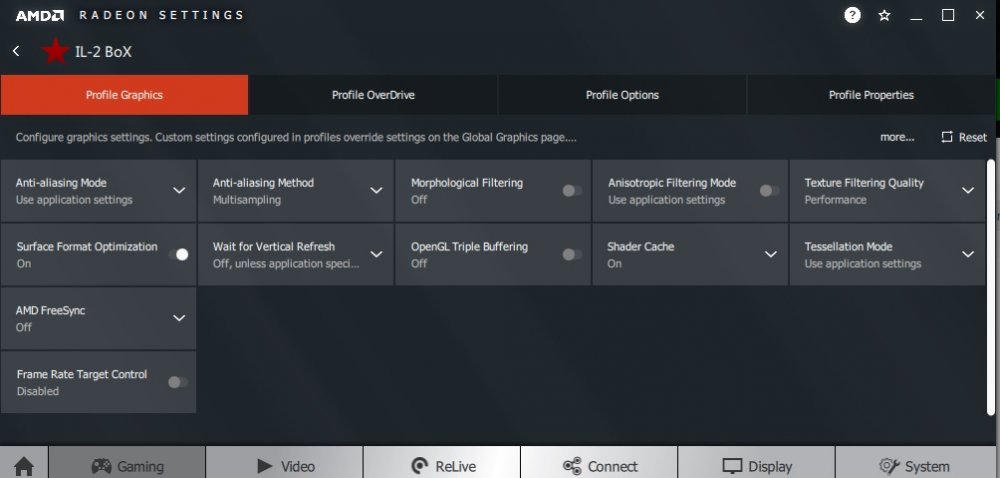
Task: Maximize the Radeon Settings window
Action: [948, 15]
